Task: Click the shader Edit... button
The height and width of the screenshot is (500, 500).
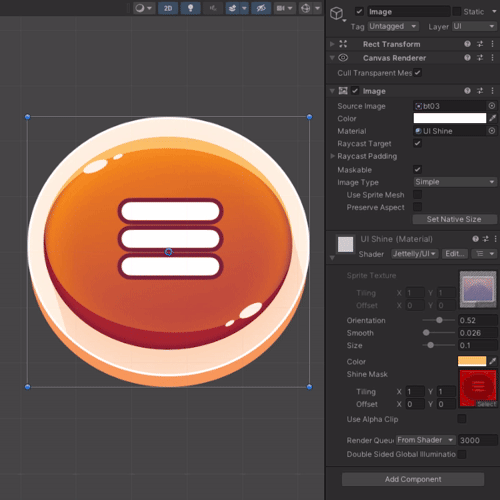Action: pyautogui.click(x=455, y=254)
